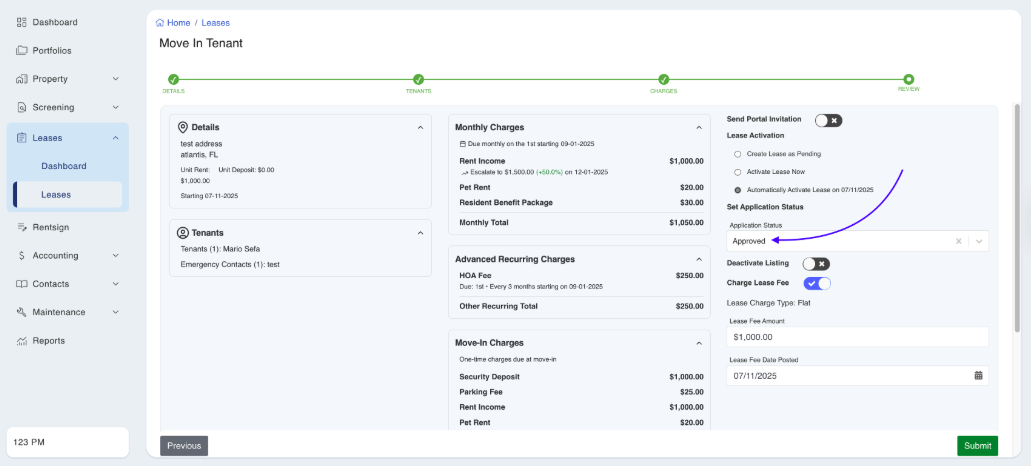The width and height of the screenshot is (1031, 467).
Task: Click the Lease Fee Amount field
Action: click(857, 338)
